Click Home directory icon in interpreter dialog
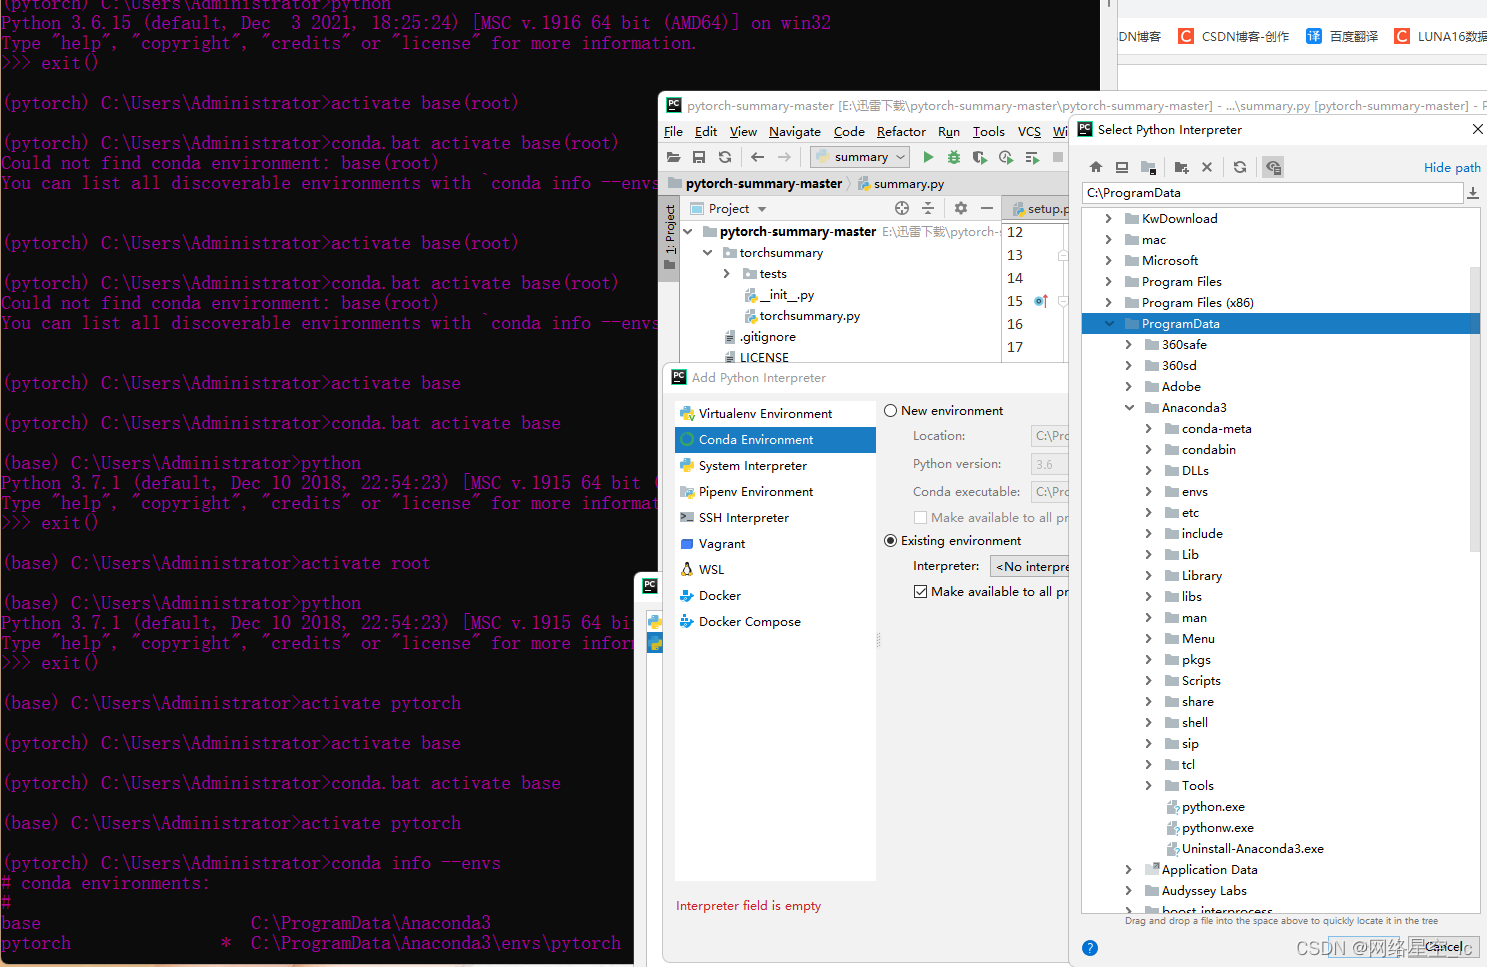This screenshot has width=1487, height=967. 1096,167
